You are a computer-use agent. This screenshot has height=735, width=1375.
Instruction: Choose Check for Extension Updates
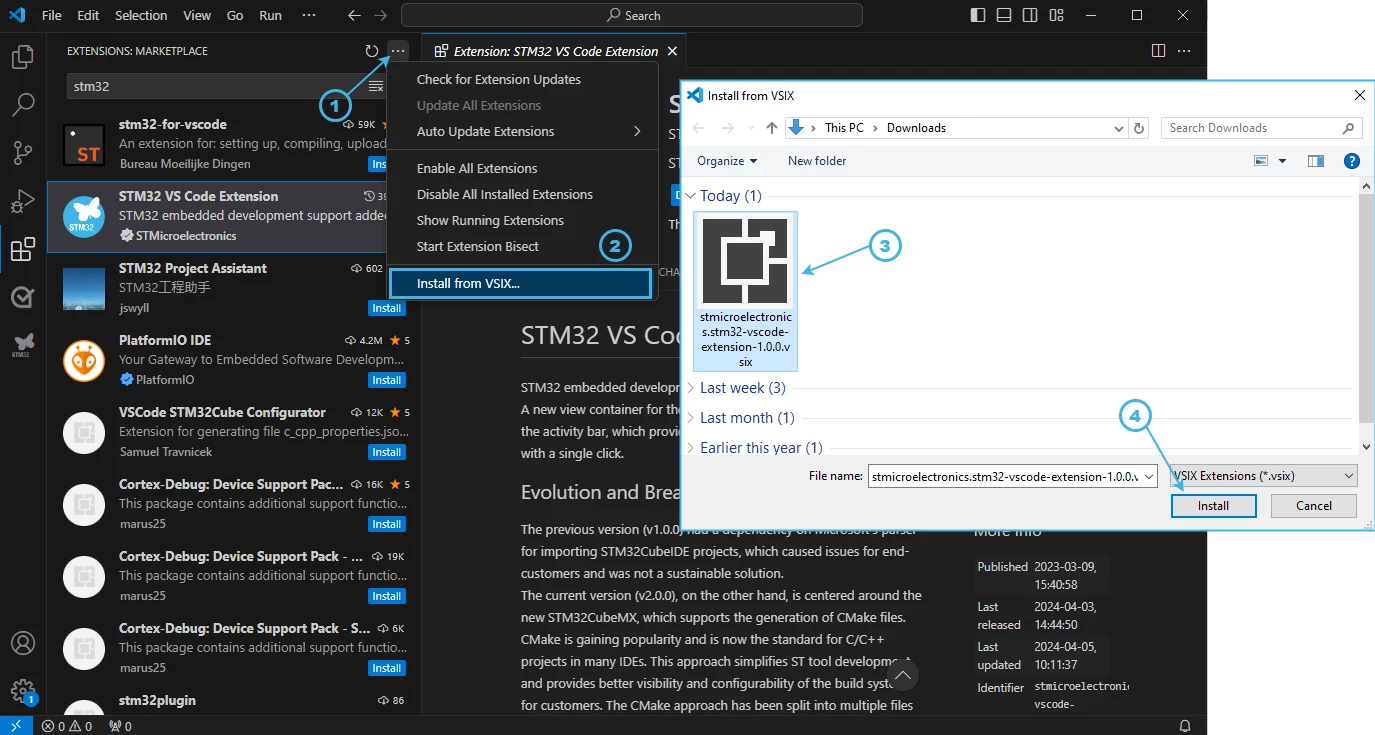tap(522, 79)
